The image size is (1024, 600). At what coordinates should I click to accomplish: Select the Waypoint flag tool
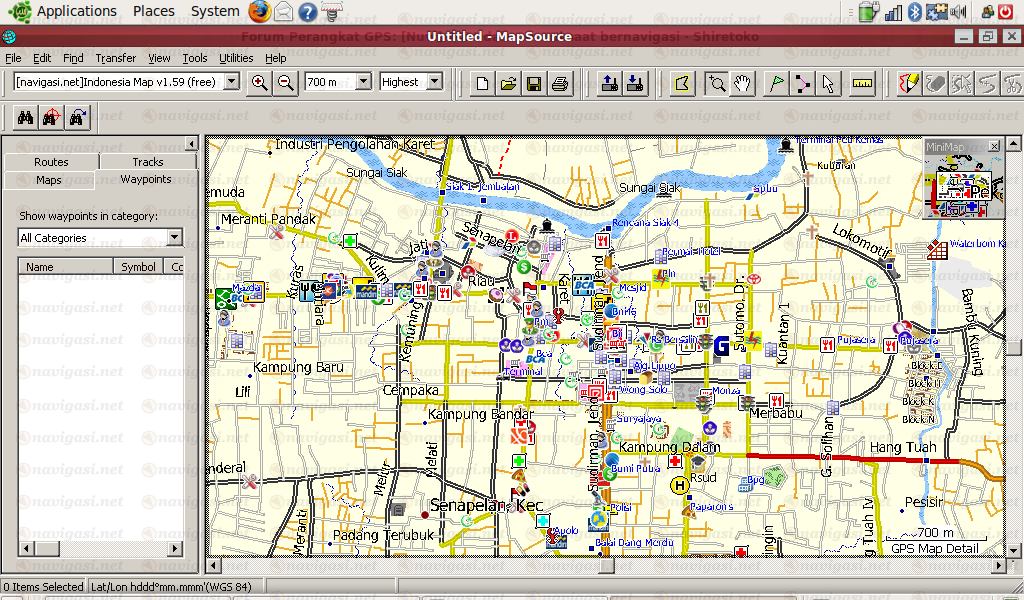(x=776, y=83)
